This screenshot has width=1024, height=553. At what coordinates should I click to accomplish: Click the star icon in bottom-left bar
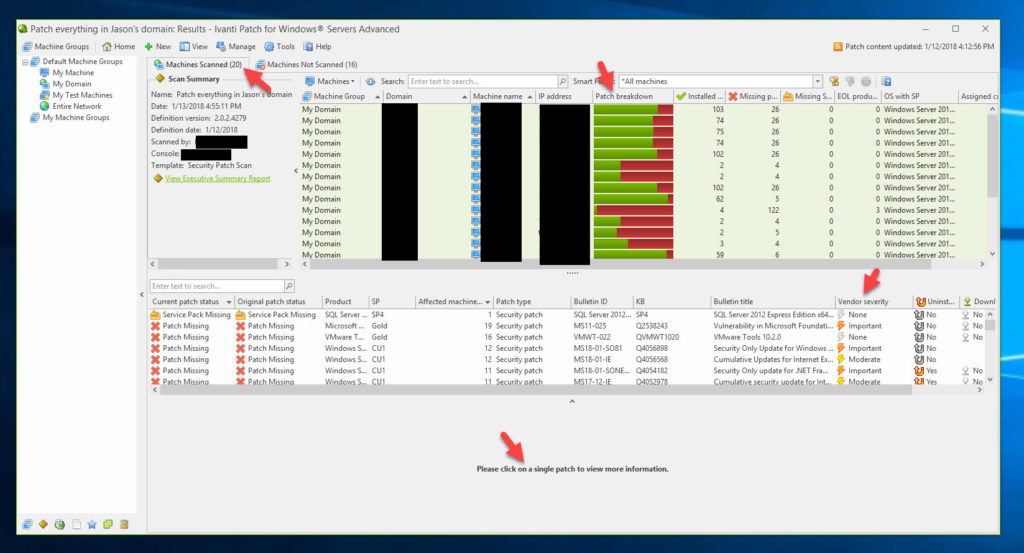[x=92, y=524]
